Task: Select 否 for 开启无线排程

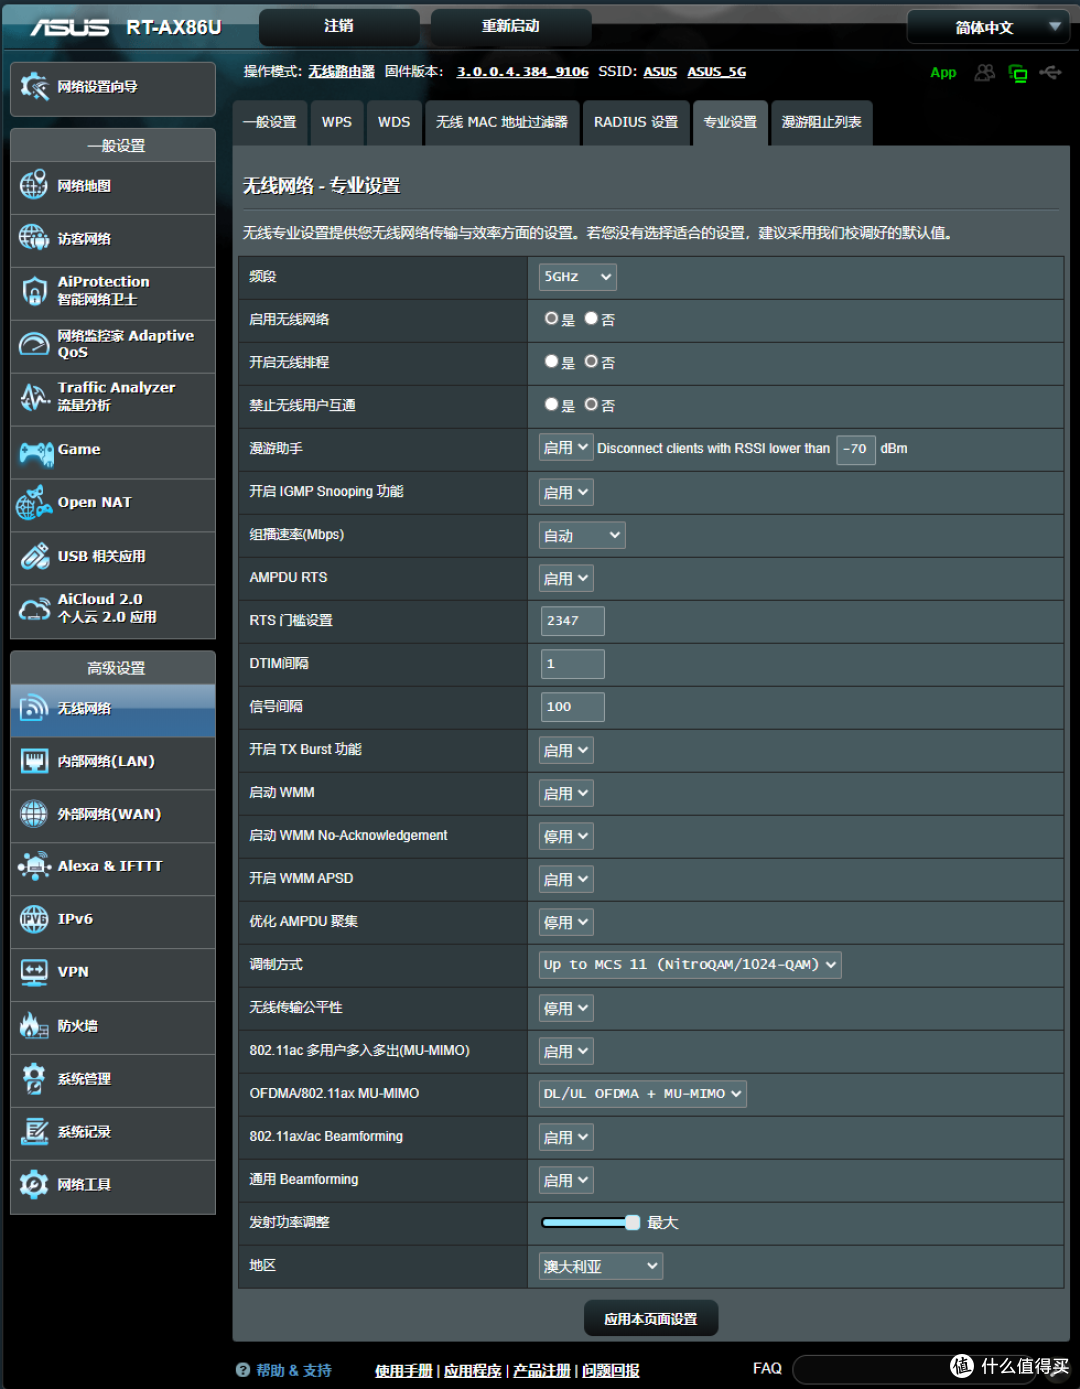Action: 591,361
